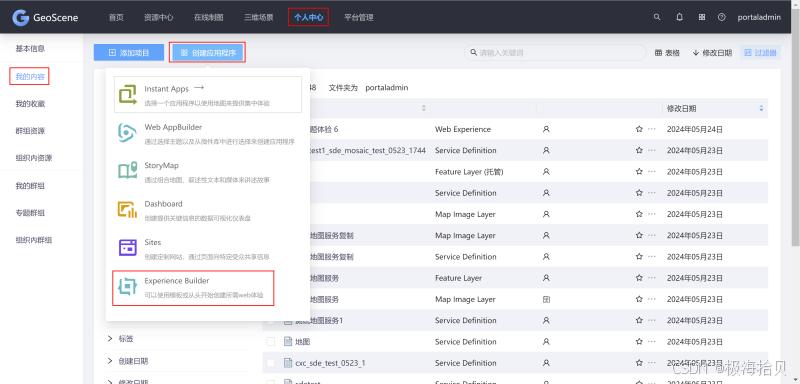Toggle the 过滤器 filter panel button
The height and width of the screenshot is (384, 800).
(760, 53)
